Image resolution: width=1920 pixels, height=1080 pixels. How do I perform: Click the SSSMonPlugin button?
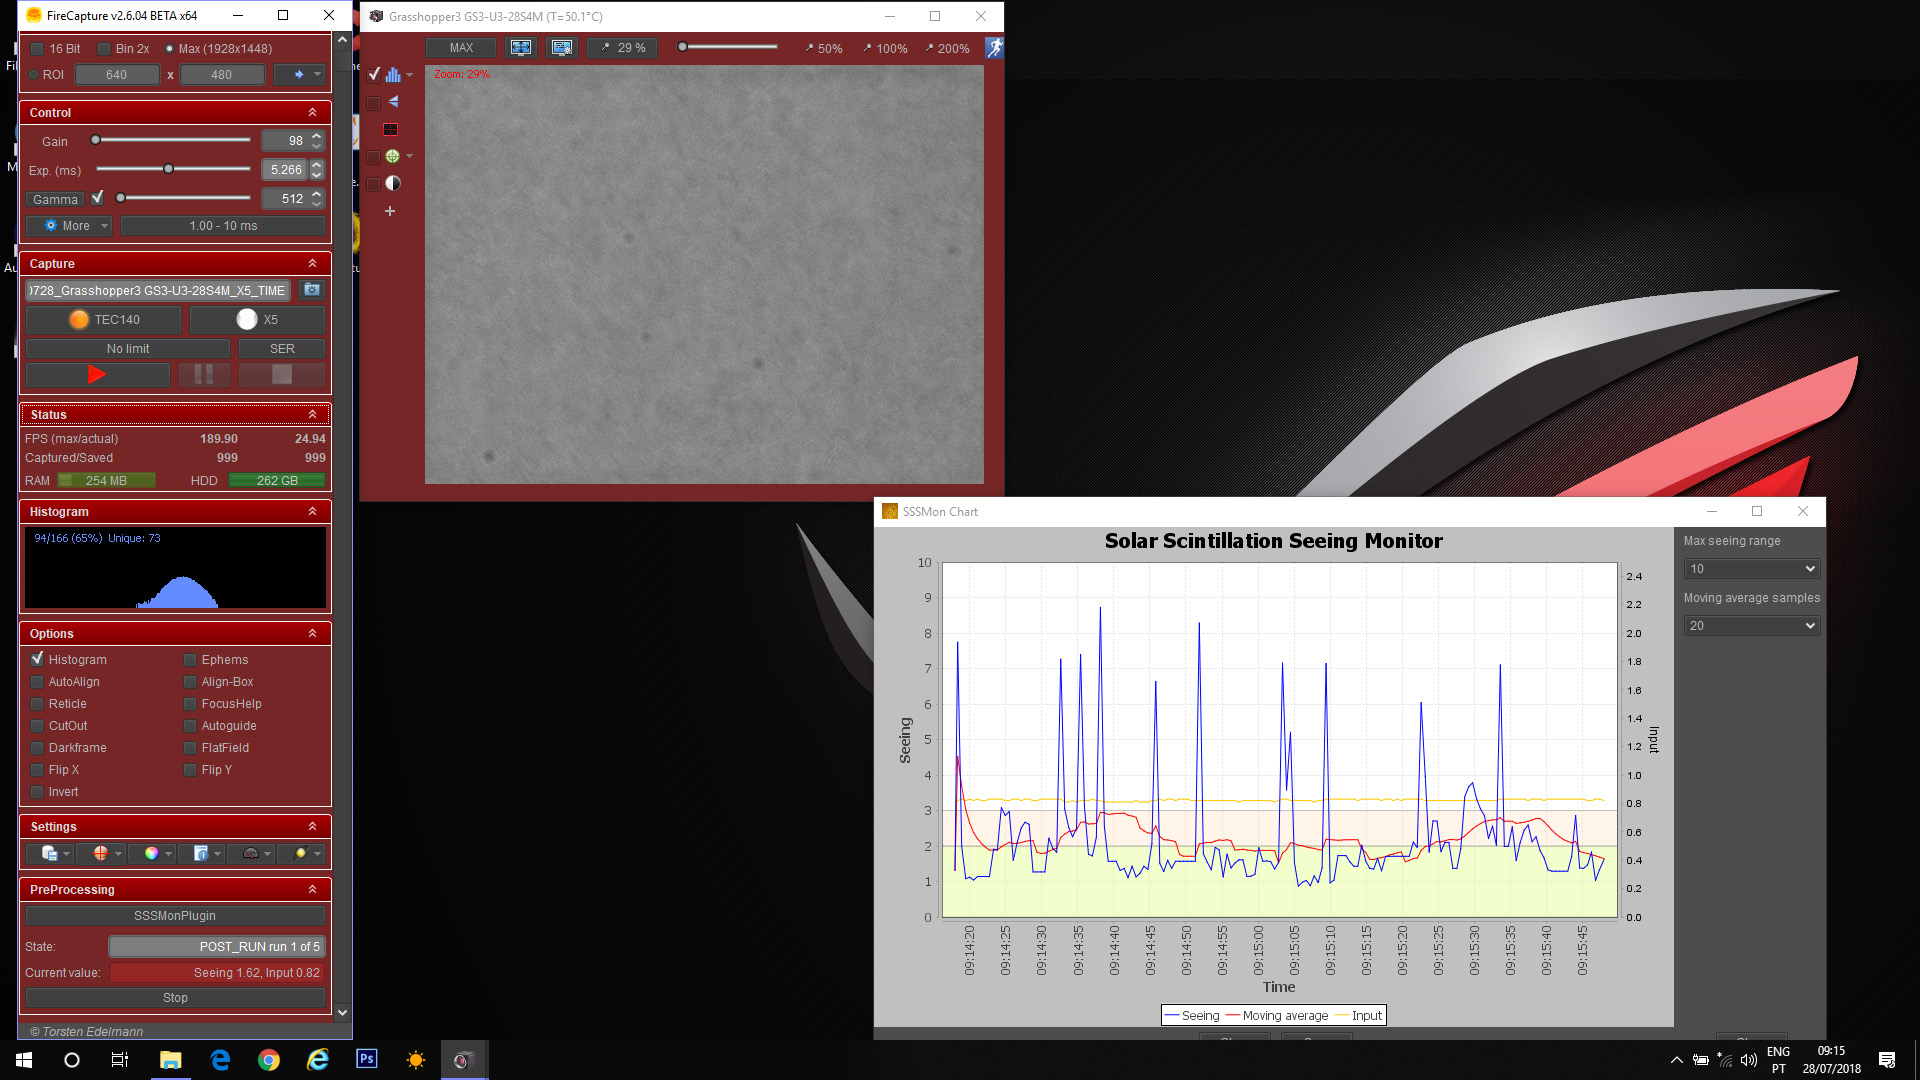click(175, 916)
